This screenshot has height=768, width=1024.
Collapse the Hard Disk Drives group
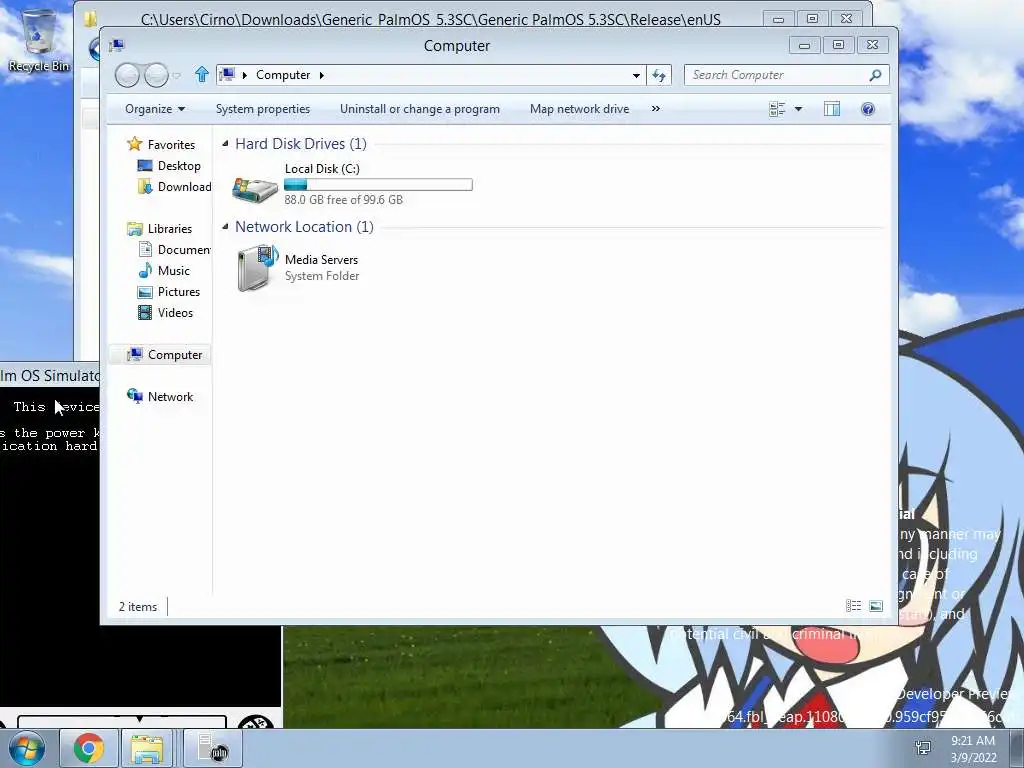225,144
